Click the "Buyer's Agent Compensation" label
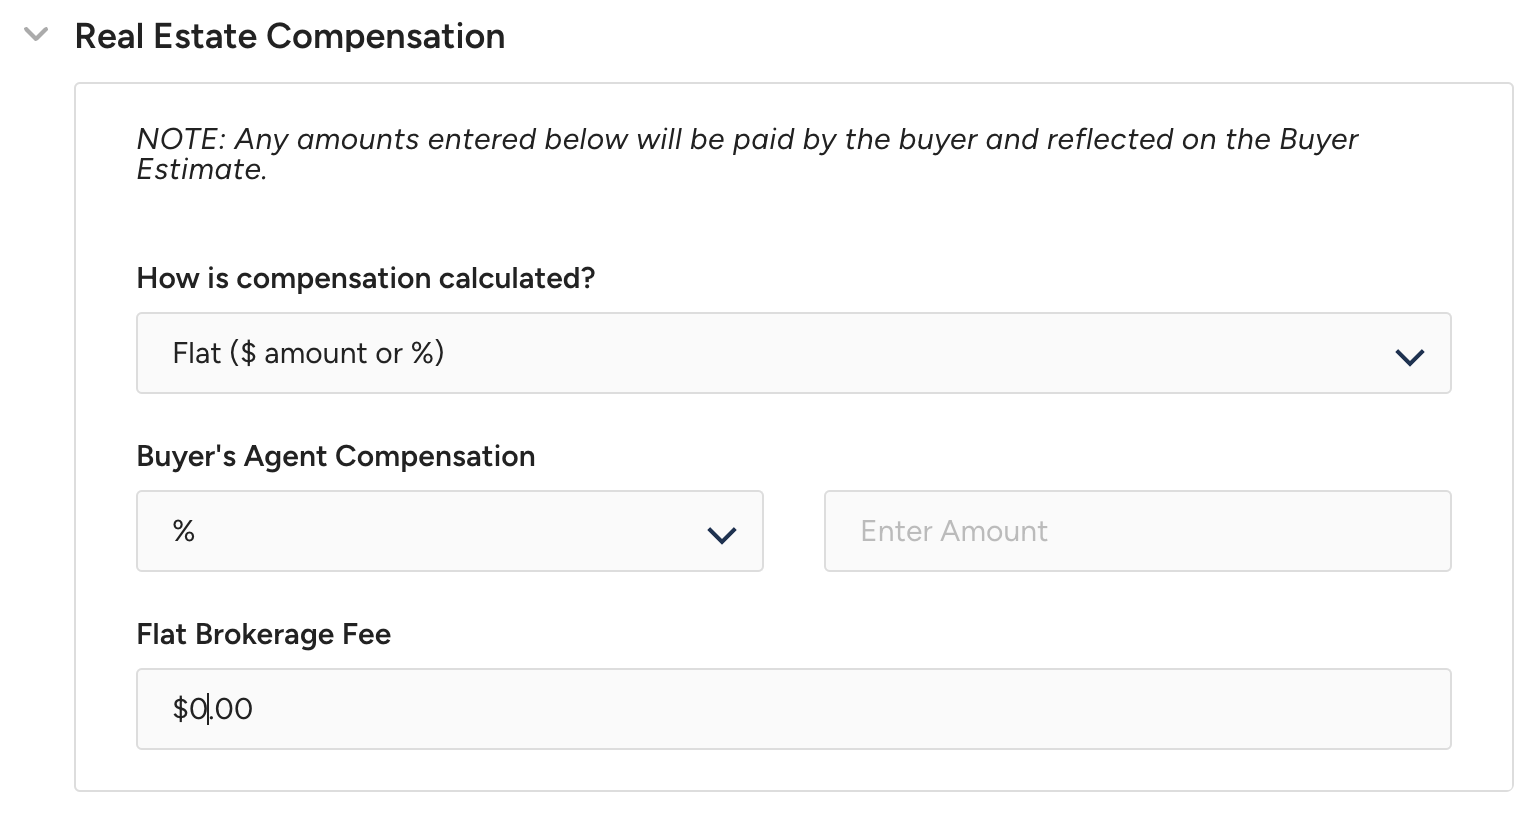Image resolution: width=1537 pixels, height=815 pixels. [x=335, y=456]
